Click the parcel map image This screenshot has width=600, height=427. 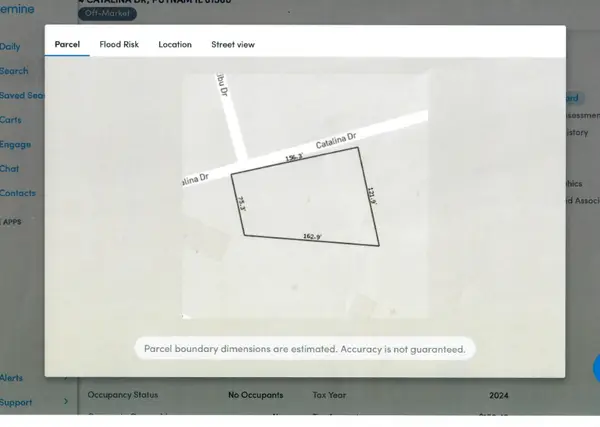305,196
